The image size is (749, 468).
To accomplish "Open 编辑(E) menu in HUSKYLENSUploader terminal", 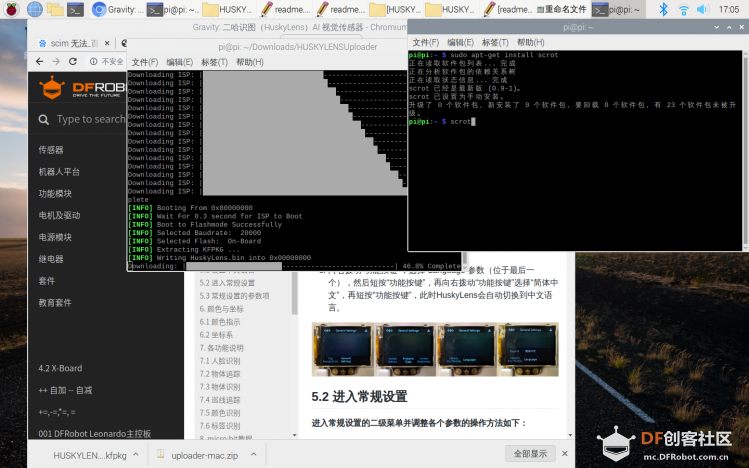I will click(180, 62).
